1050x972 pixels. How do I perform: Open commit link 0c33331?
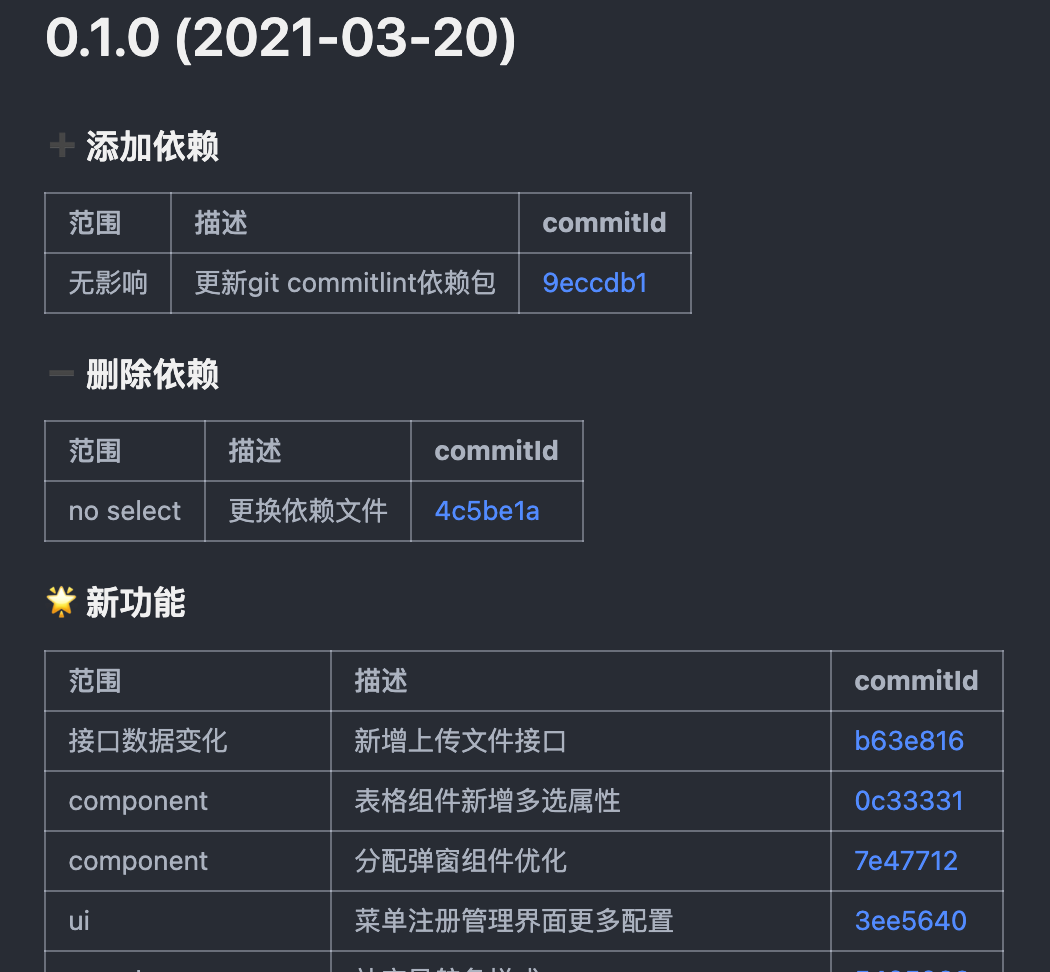pos(909,801)
